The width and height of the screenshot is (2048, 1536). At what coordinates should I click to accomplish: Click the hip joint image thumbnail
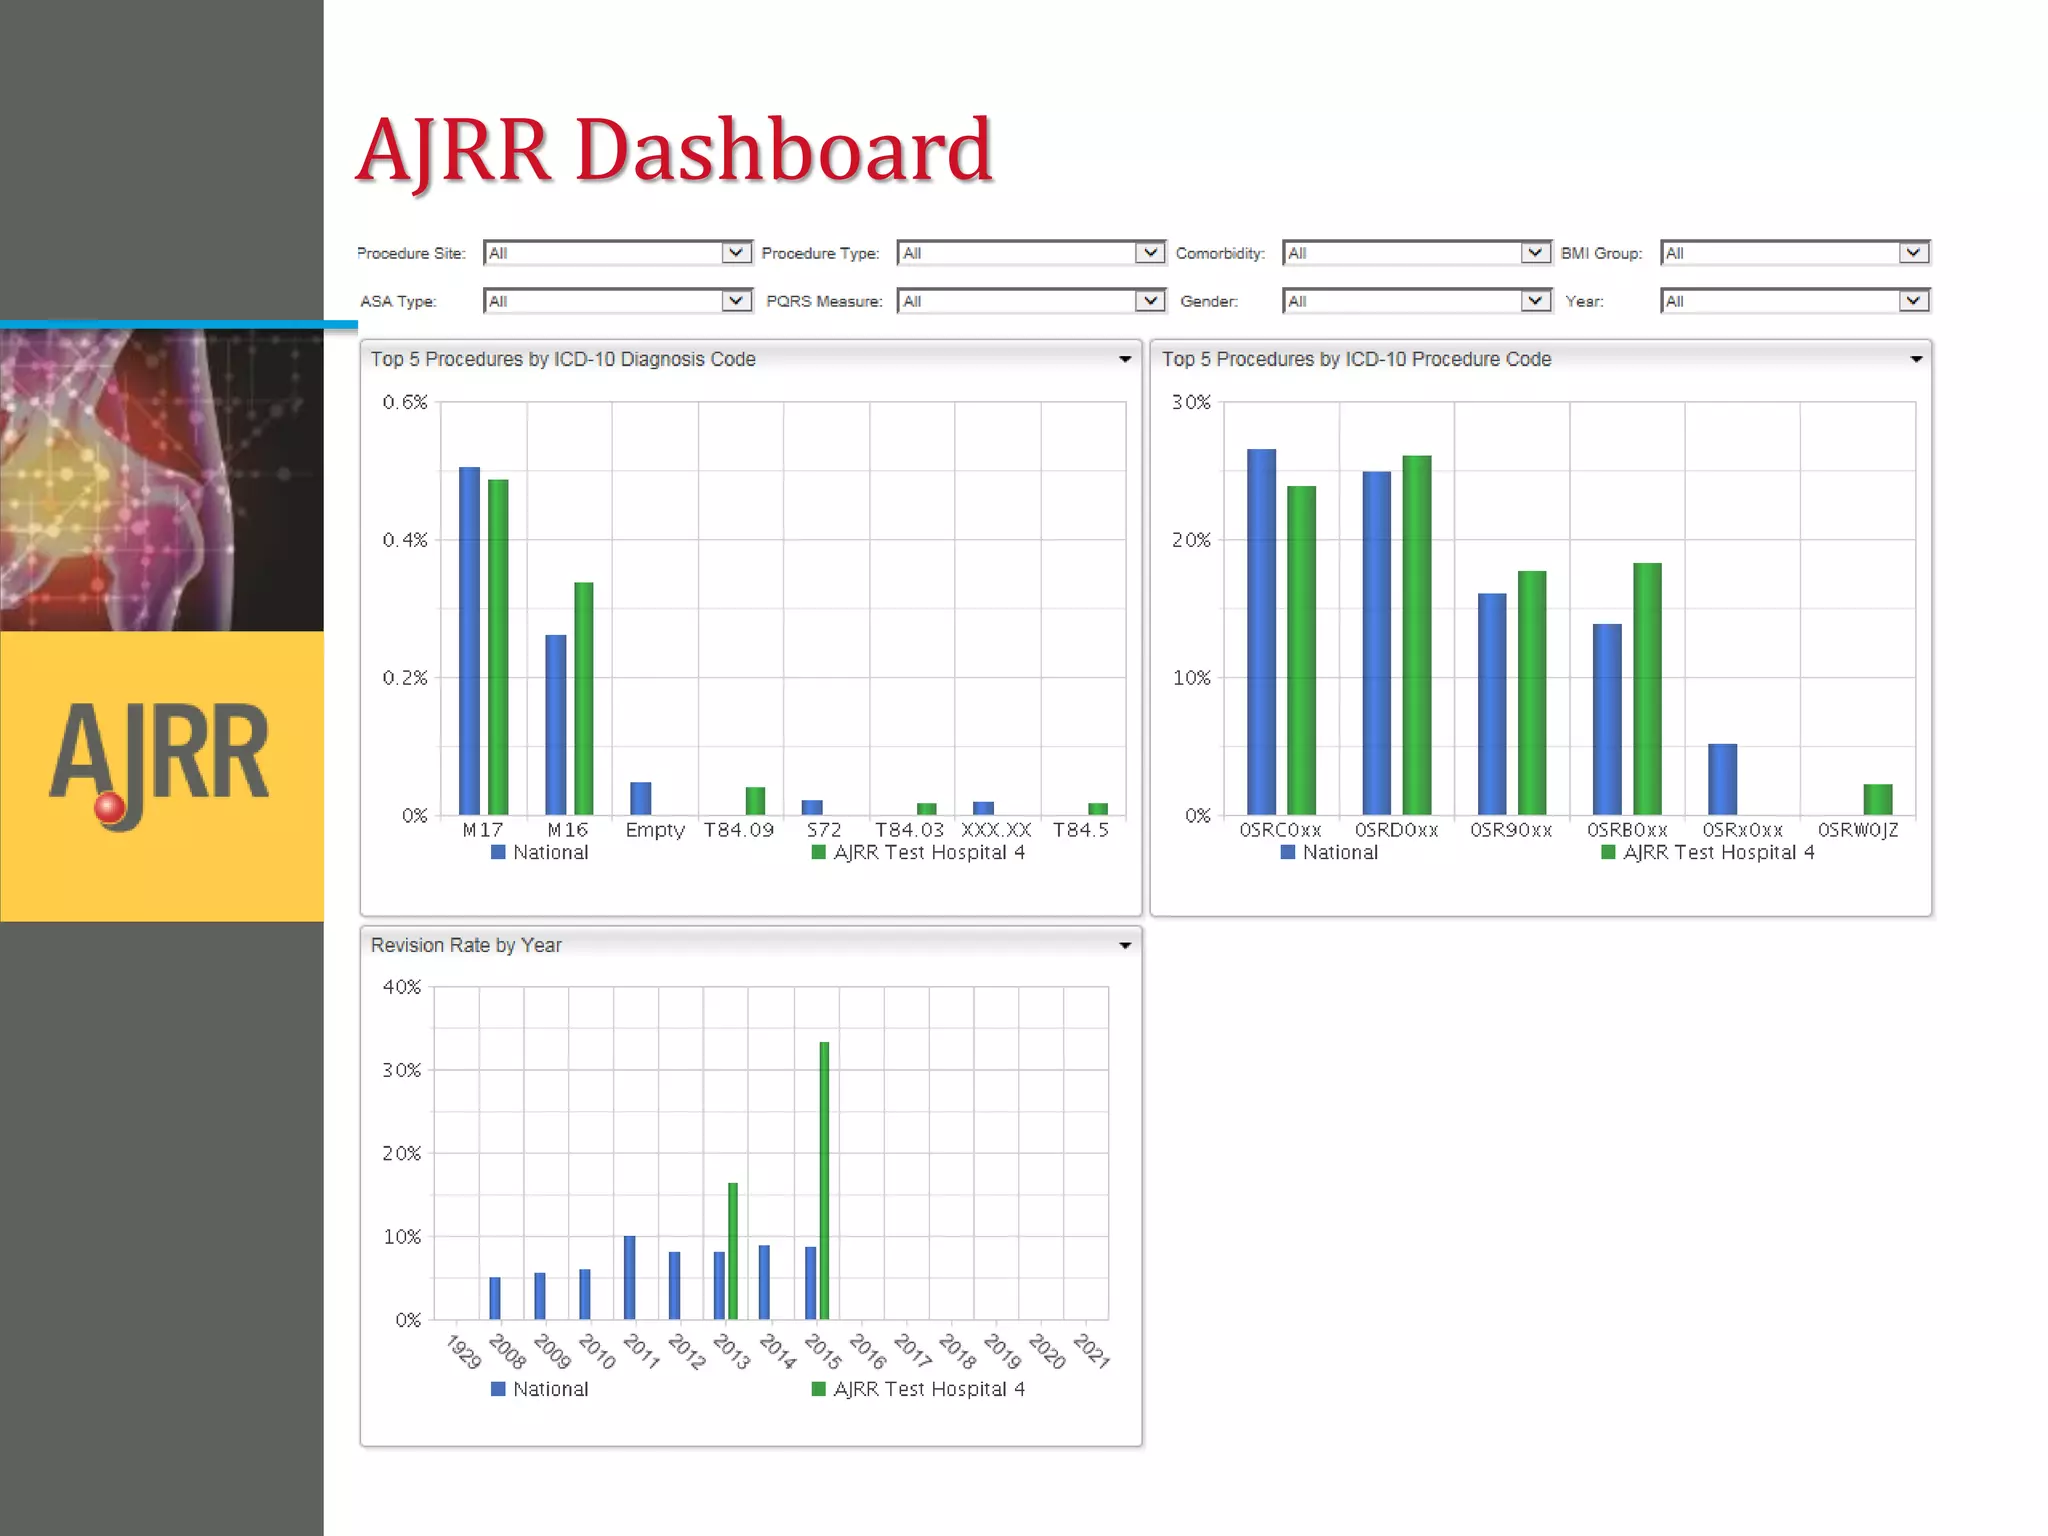[x=161, y=480]
